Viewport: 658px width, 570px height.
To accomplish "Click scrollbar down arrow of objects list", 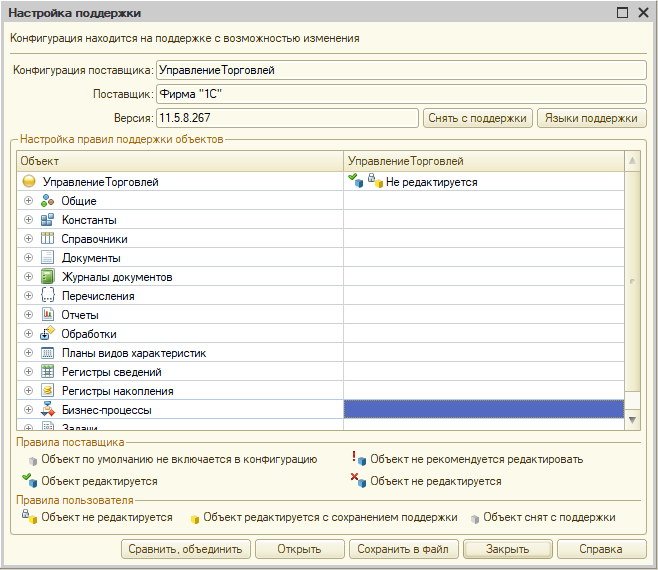I will 632,419.
